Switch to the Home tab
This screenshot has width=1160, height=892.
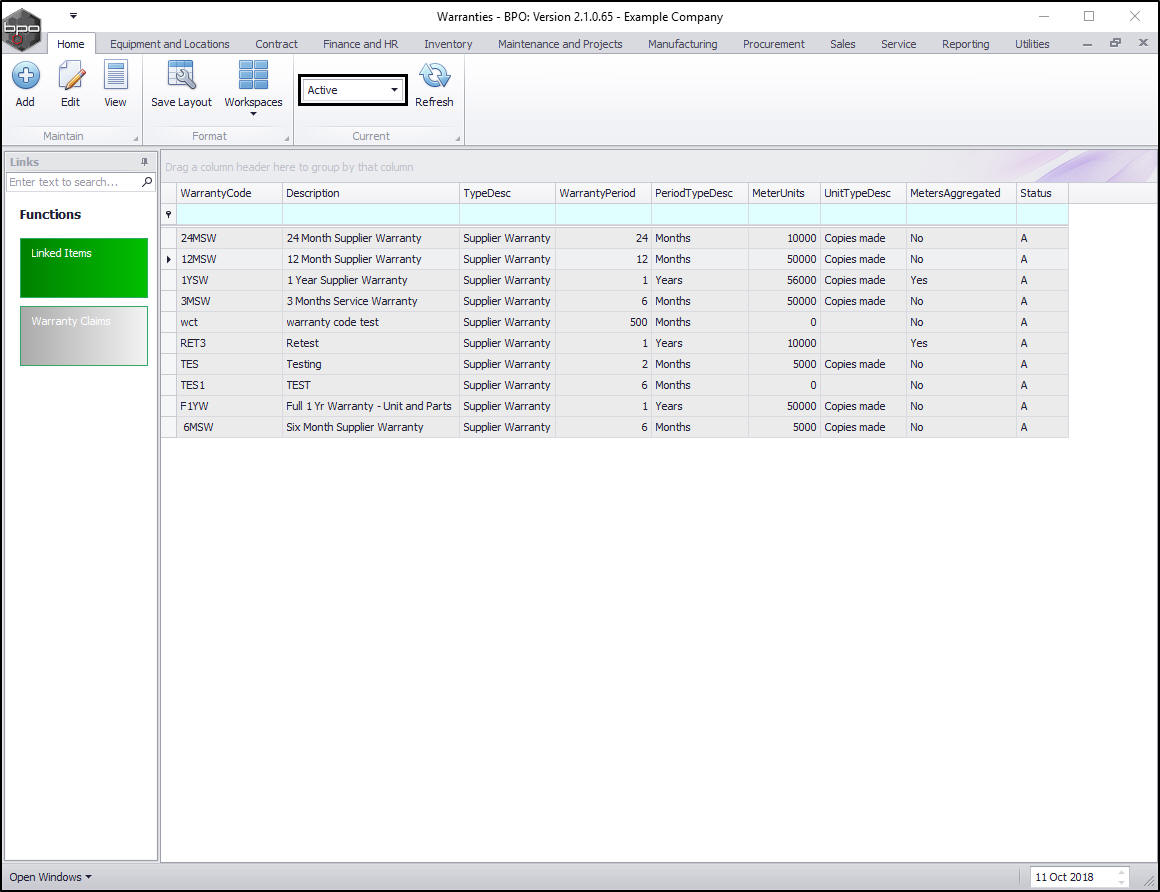click(71, 44)
